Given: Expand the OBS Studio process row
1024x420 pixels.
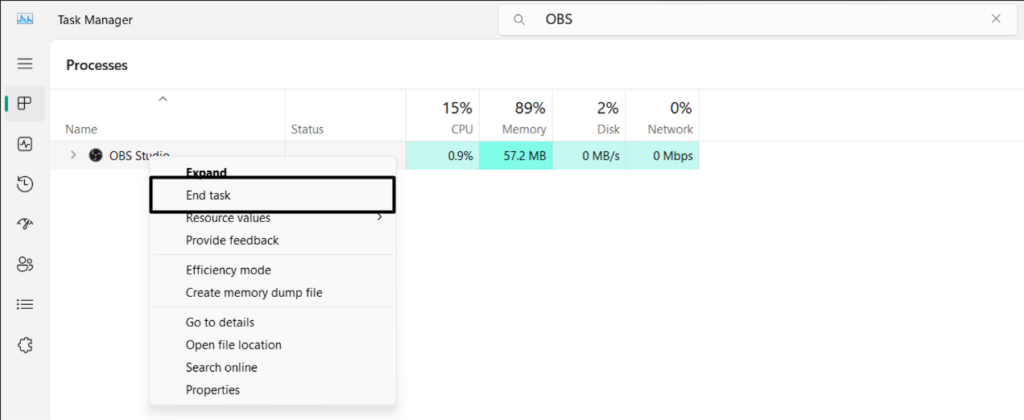Looking at the screenshot, I should pyautogui.click(x=73, y=155).
